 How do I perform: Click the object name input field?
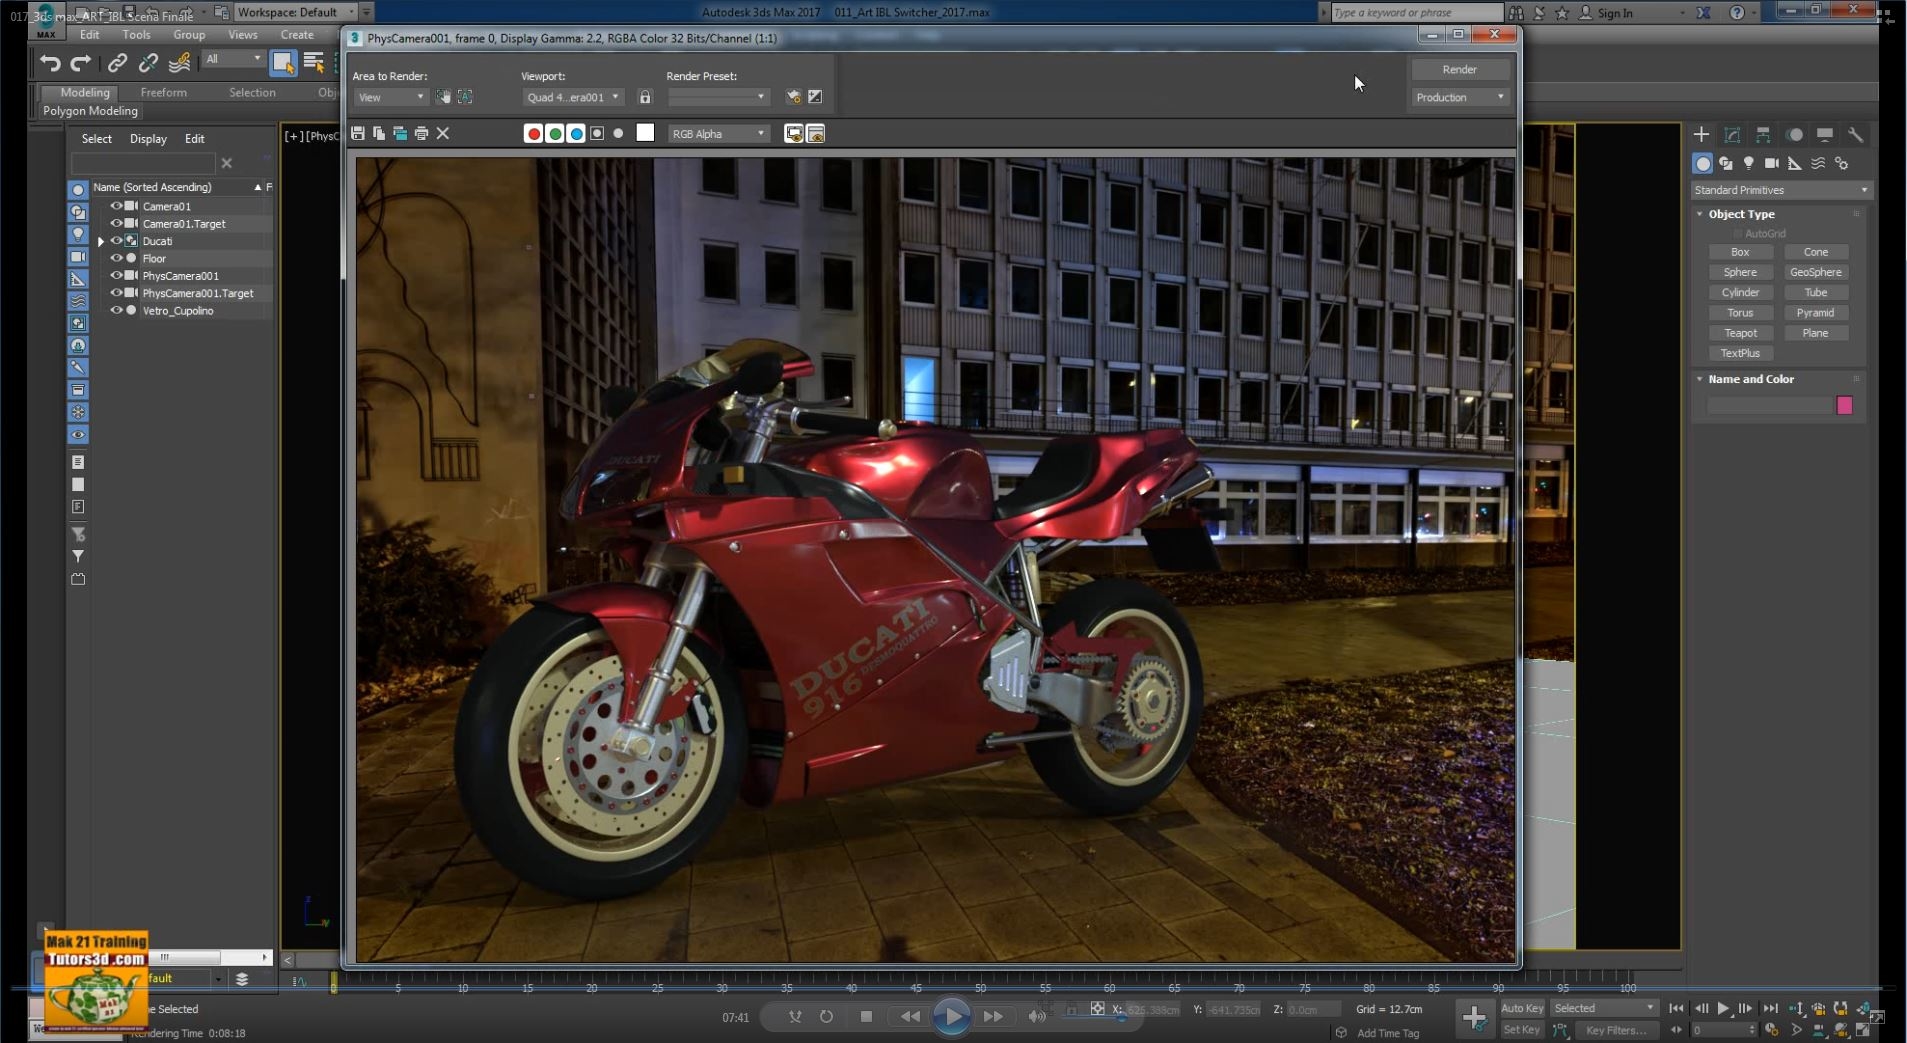(x=1770, y=405)
